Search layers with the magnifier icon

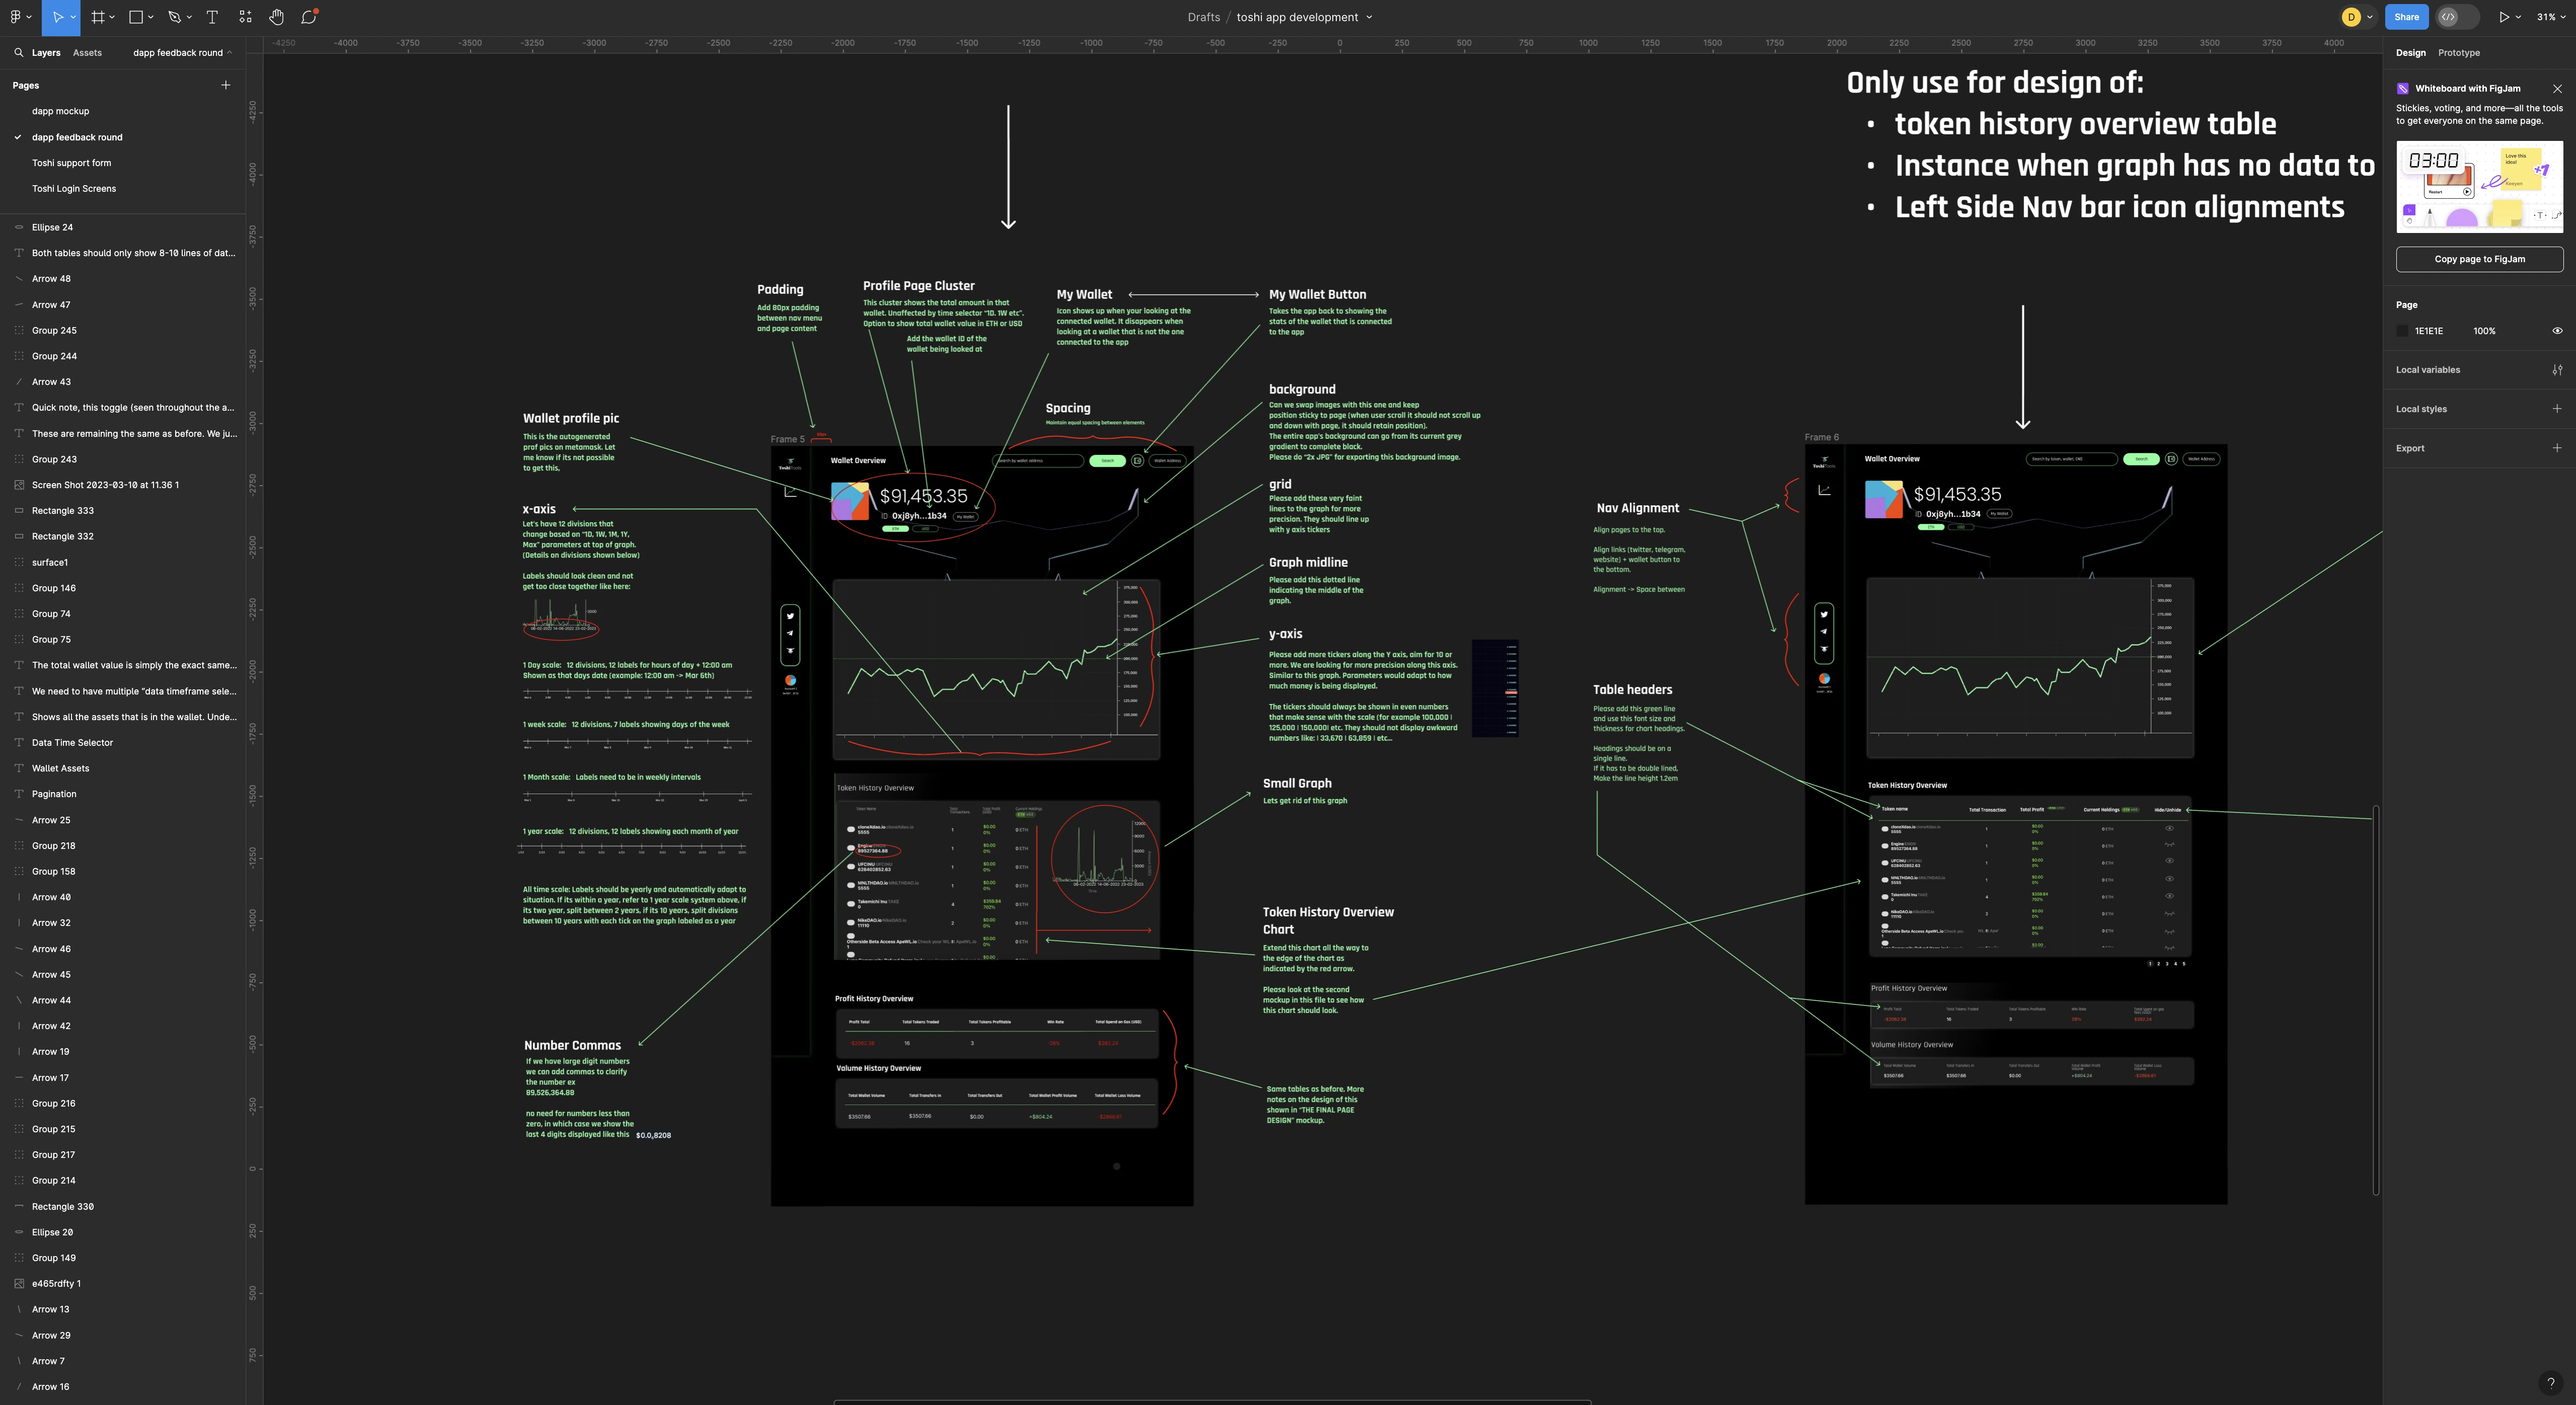coord(18,53)
